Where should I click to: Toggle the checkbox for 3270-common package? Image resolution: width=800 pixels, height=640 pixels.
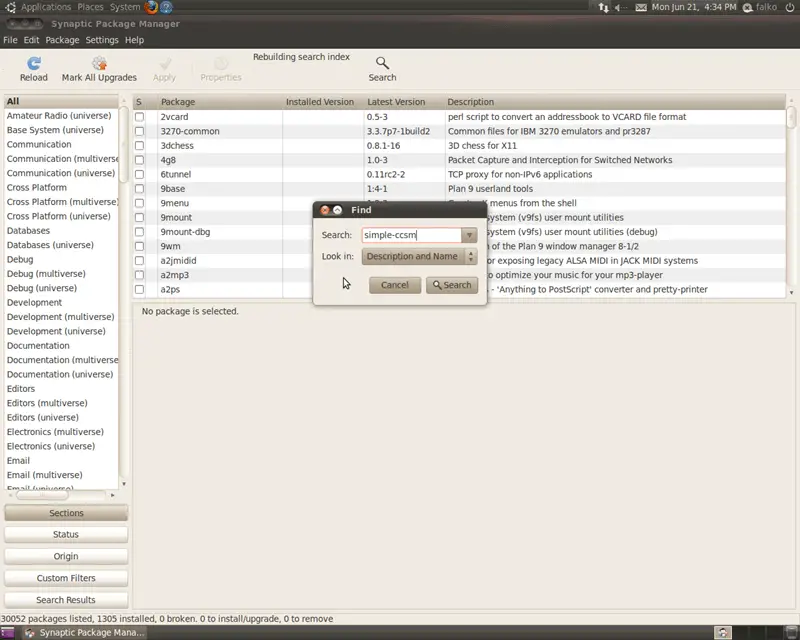pos(139,131)
